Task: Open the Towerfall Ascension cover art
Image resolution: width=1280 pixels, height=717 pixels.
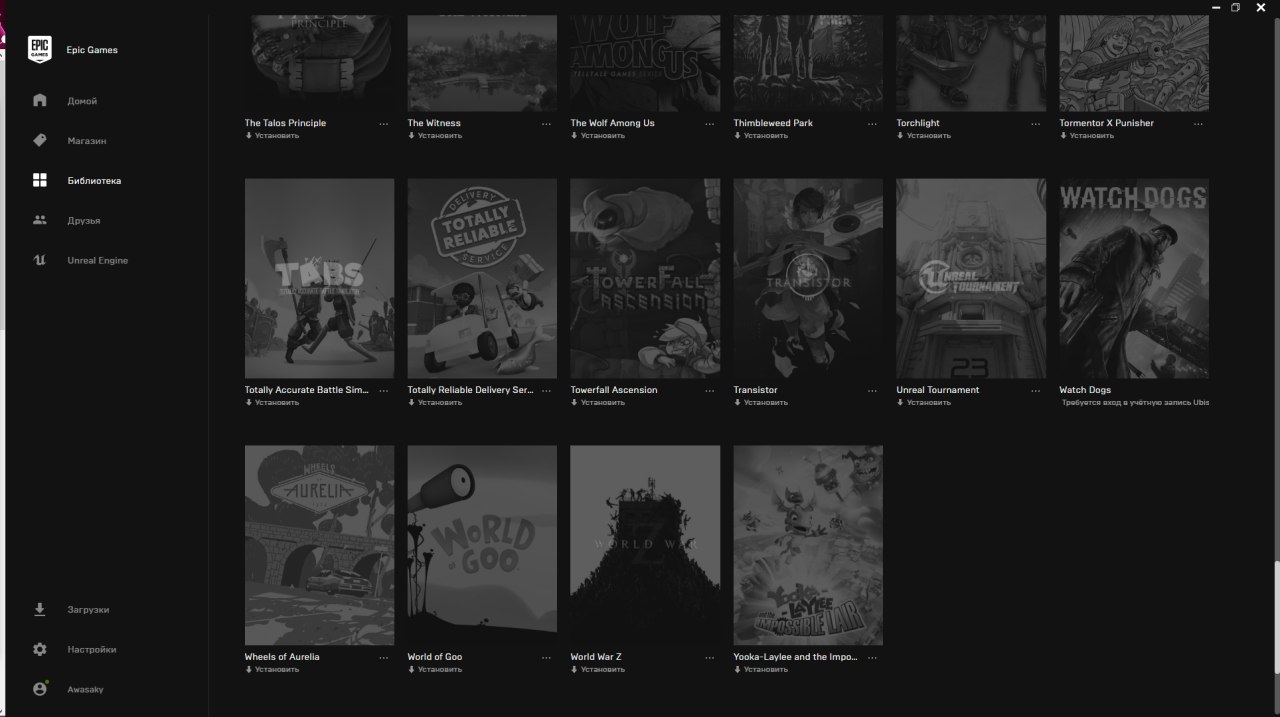Action: coord(645,279)
